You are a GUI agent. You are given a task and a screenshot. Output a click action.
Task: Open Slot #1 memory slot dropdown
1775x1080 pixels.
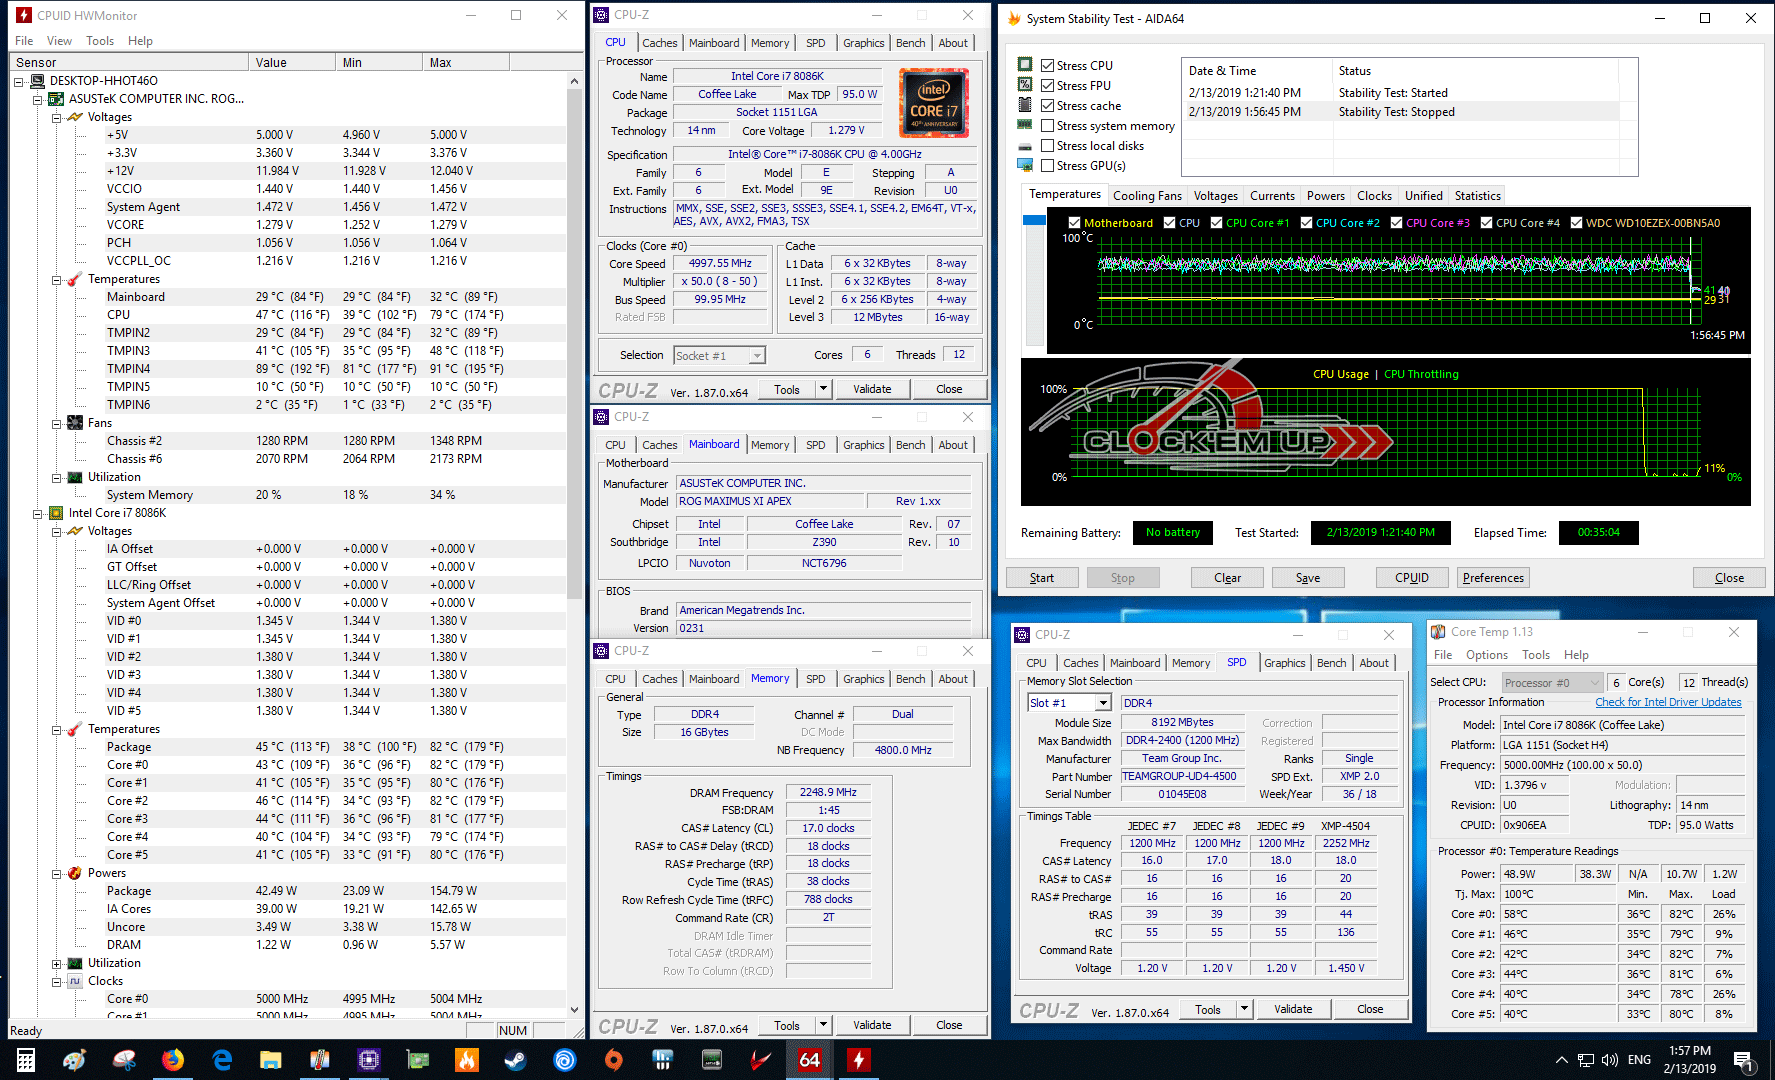pos(1103,703)
